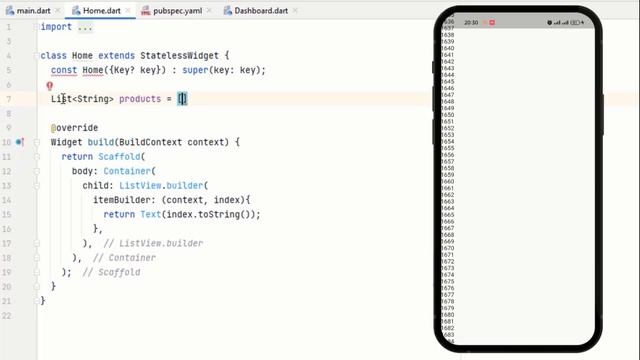Image resolution: width=640 pixels, height=360 pixels.
Task: Switch to the main.dart tab
Action: (33, 11)
